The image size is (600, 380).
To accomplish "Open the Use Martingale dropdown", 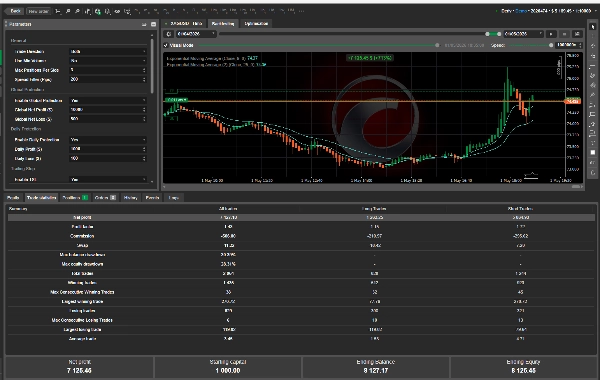I will (x=108, y=60).
